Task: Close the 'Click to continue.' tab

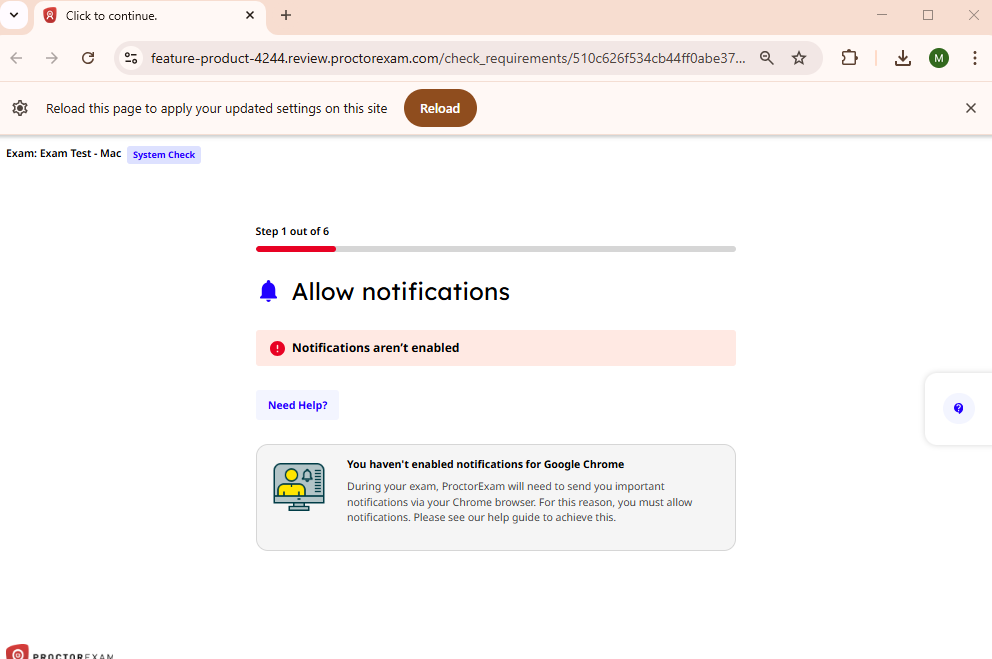Action: pyautogui.click(x=250, y=15)
